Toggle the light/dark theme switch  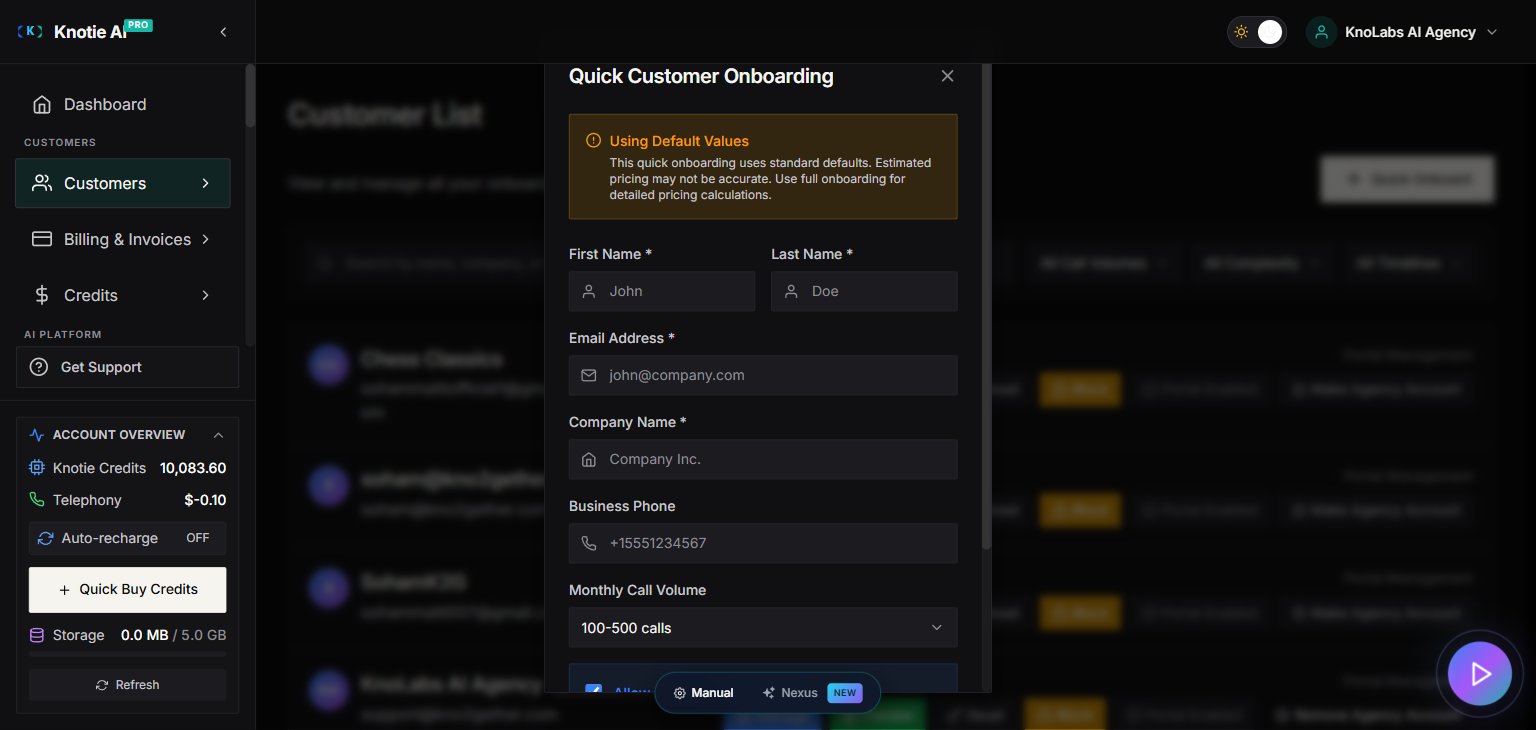(x=1257, y=32)
